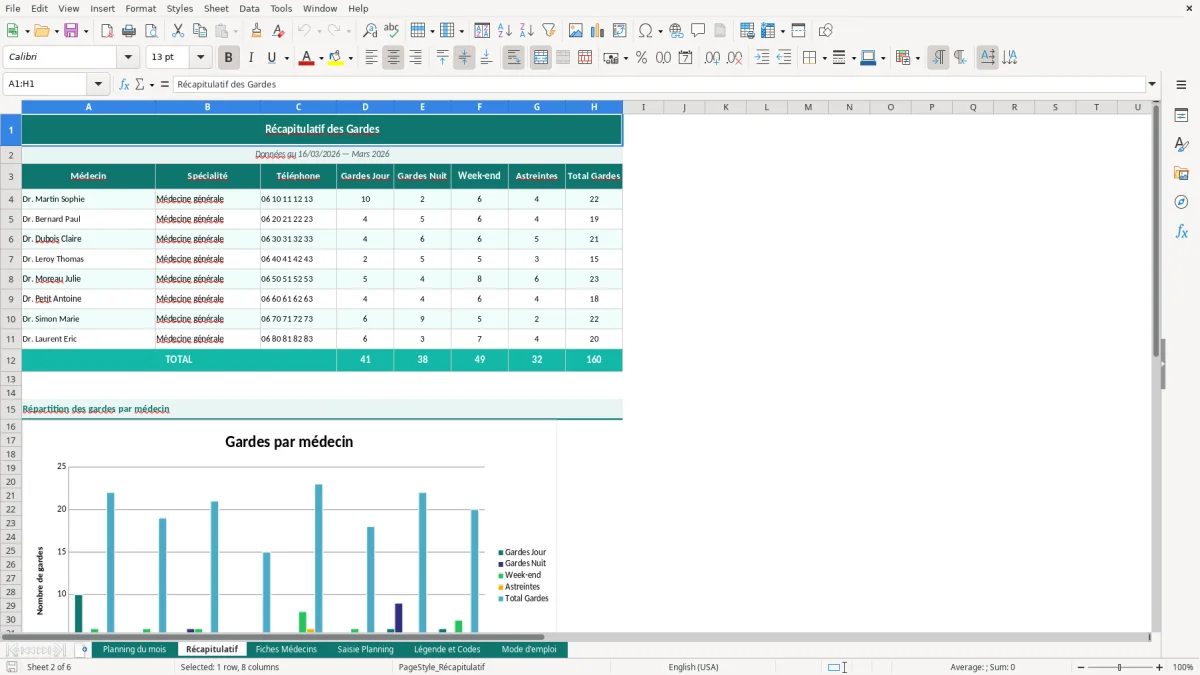1200x675 pixels.
Task: Add a decimal place
Action: (712, 58)
